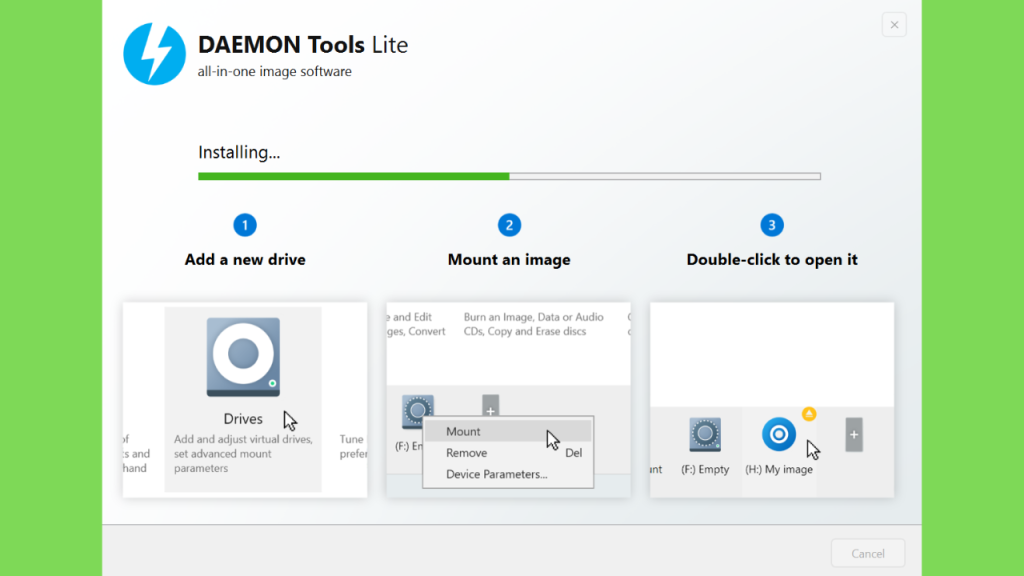
Task: Click the (F:) Empty drive icon in step three
Action: coord(705,434)
